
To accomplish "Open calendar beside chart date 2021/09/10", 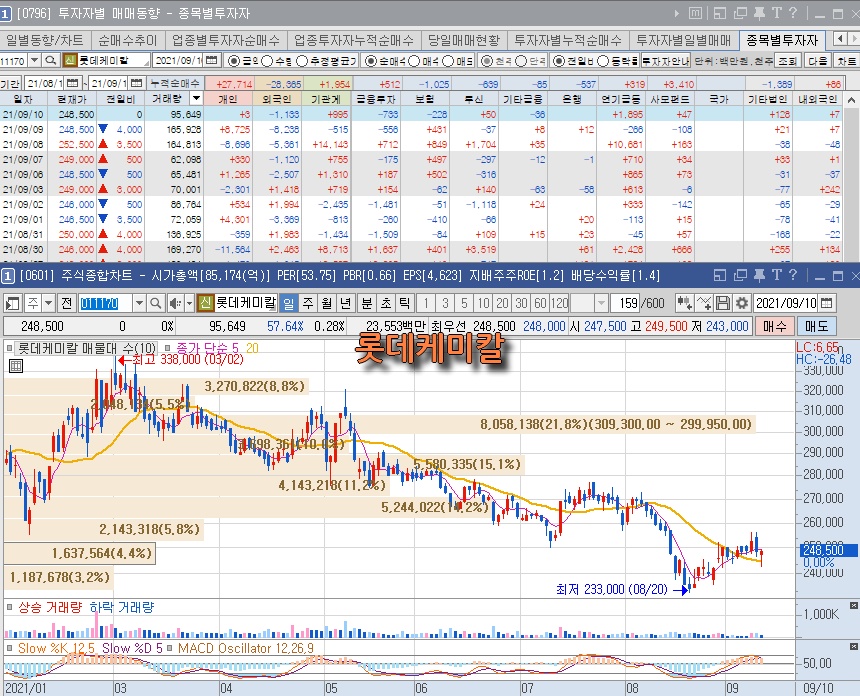I will click(x=827, y=303).
